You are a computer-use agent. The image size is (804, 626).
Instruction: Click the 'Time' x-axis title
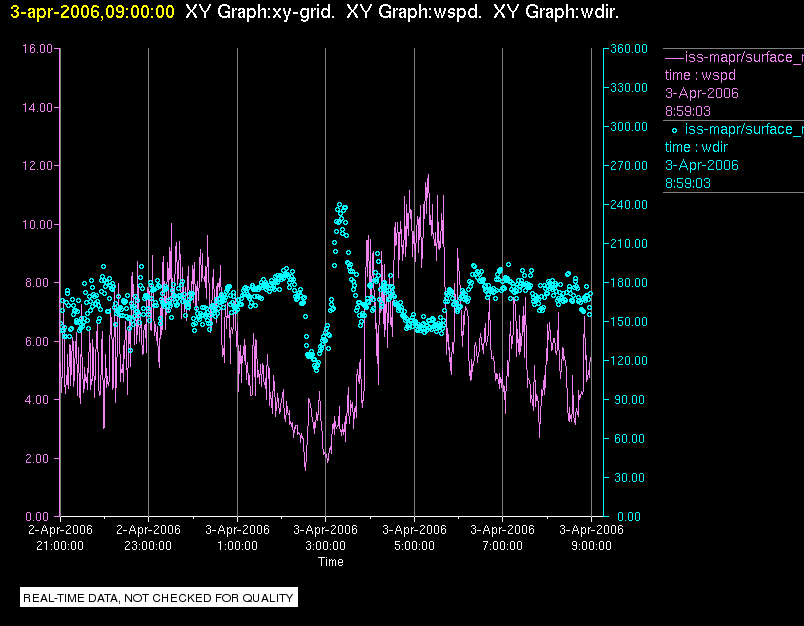[331, 562]
